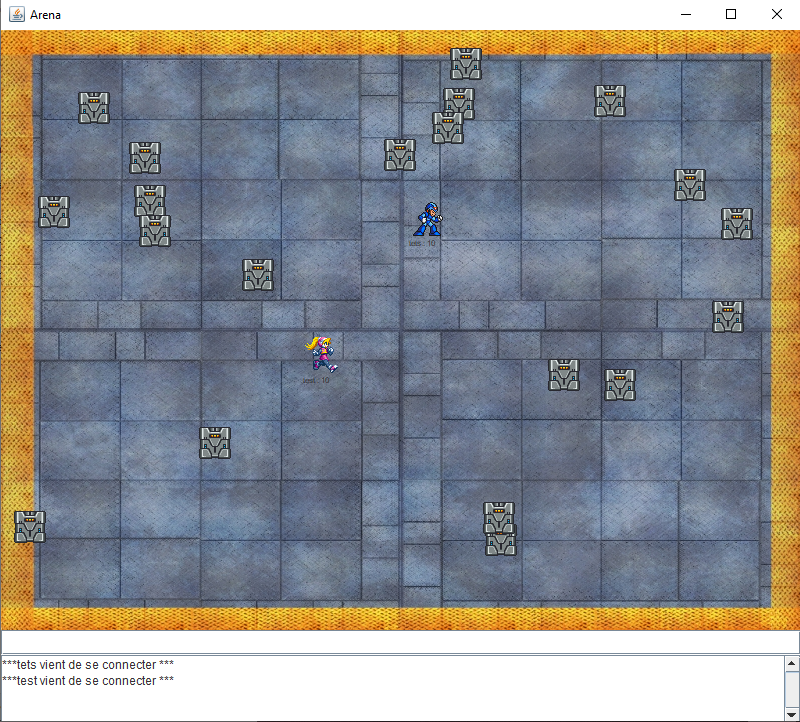Maximize the Arena window
Image resolution: width=800 pixels, height=722 pixels.
tap(731, 14)
